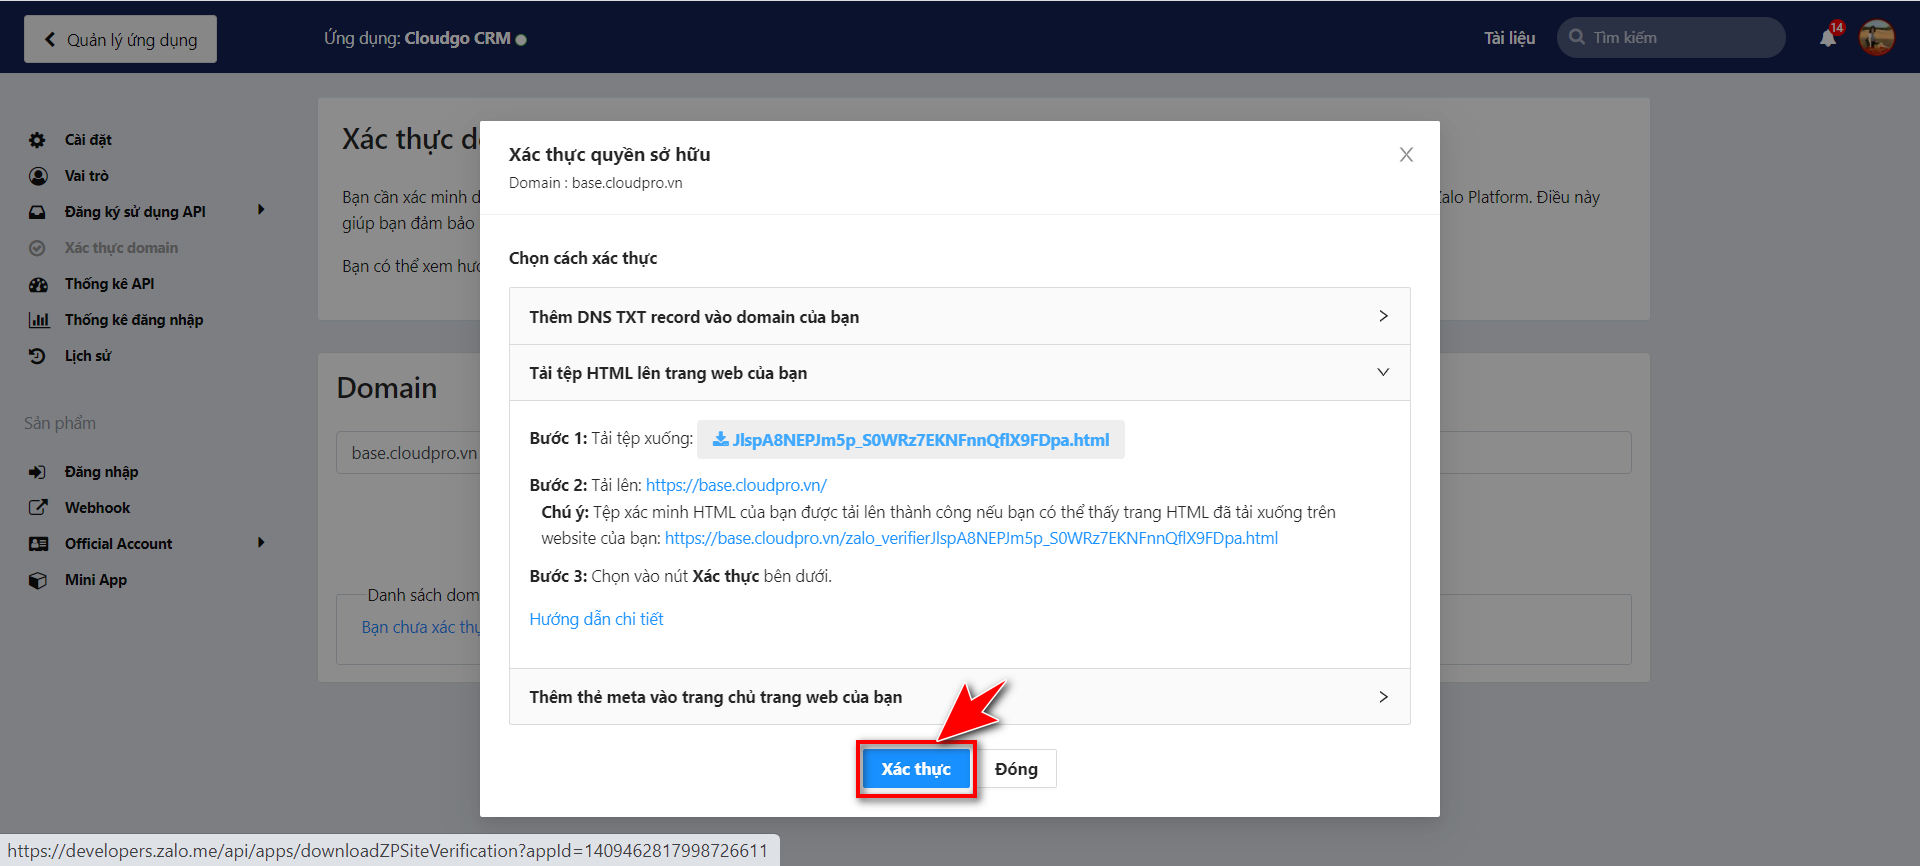The height and width of the screenshot is (866, 1920).
Task: Open Đăng ký sử dụng API menu
Action: [x=135, y=212]
